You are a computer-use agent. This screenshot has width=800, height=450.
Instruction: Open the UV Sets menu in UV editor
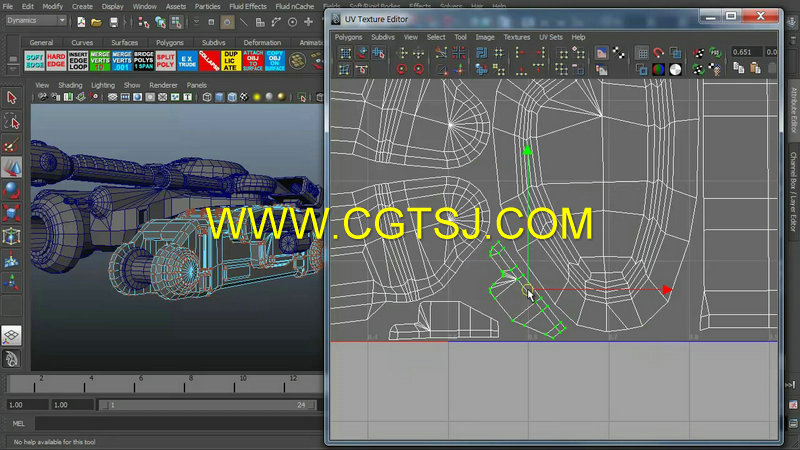[551, 37]
